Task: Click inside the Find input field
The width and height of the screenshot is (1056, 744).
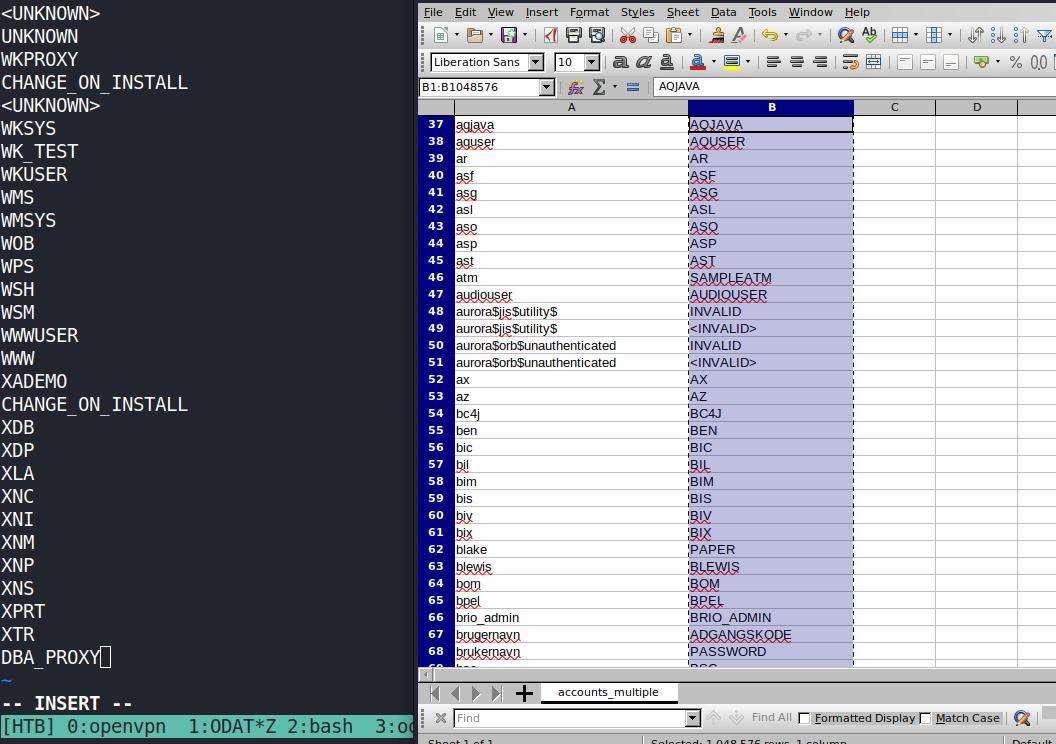Action: [x=570, y=718]
